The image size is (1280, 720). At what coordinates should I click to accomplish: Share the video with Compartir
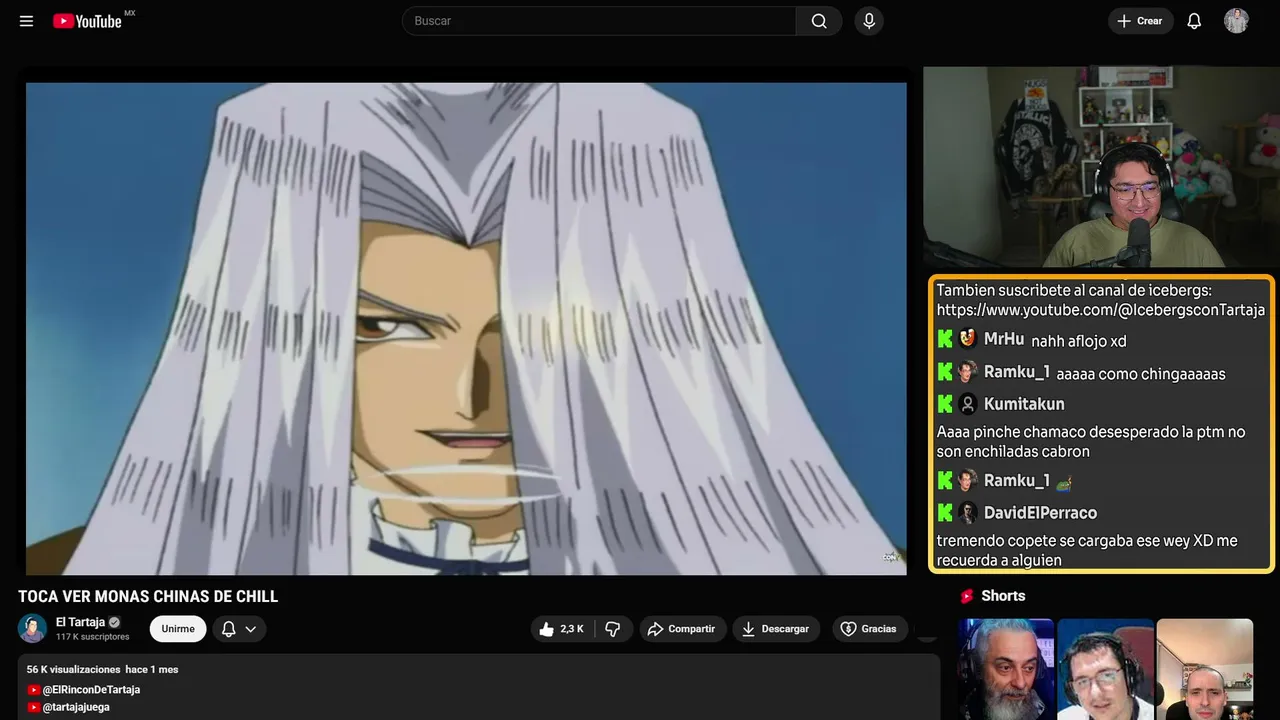click(x=683, y=629)
